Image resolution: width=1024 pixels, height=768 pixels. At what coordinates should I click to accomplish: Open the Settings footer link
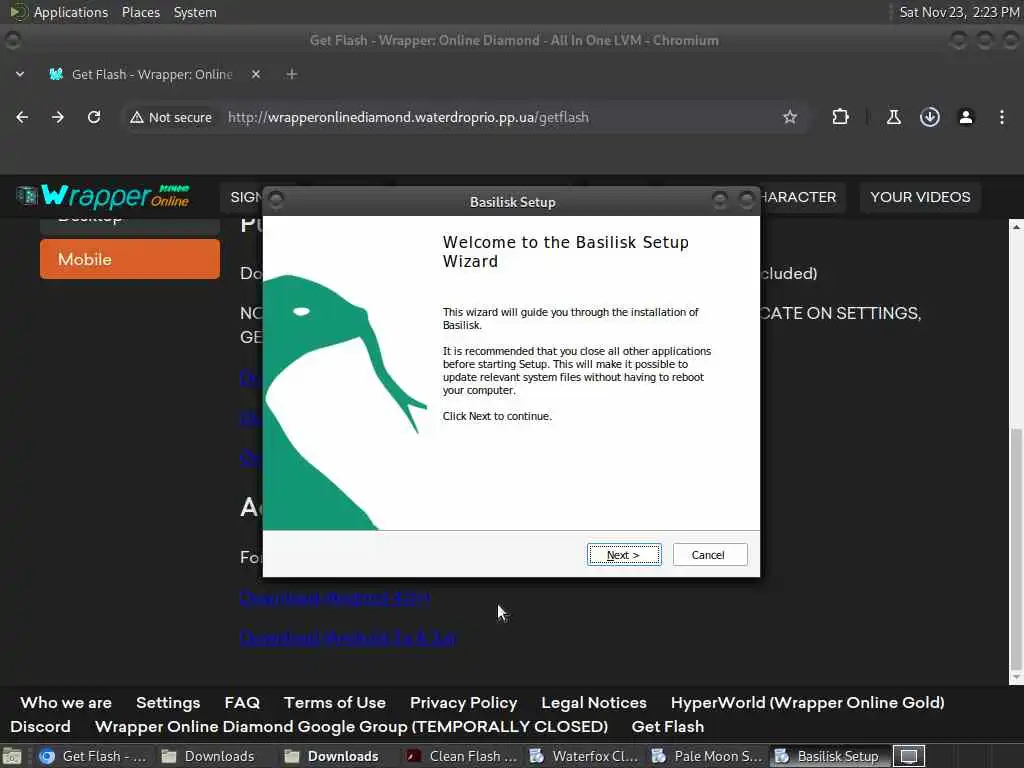(168, 703)
